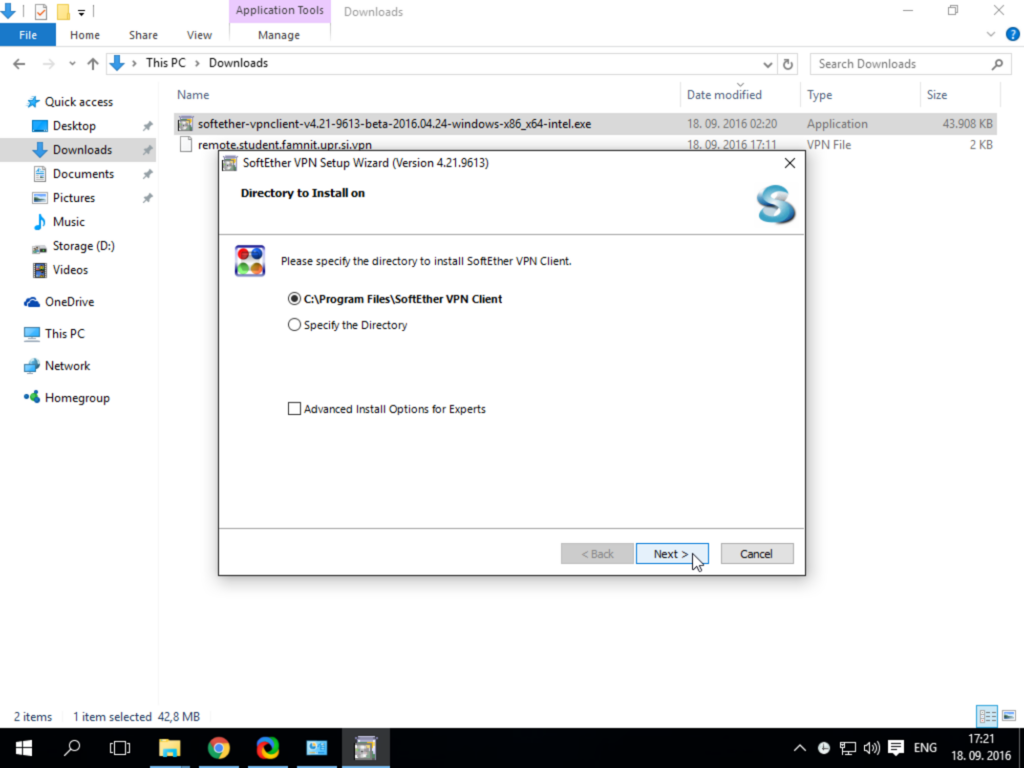Expand the address bar history dropdown
Screen dimensions: 1024x768
[x=767, y=64]
